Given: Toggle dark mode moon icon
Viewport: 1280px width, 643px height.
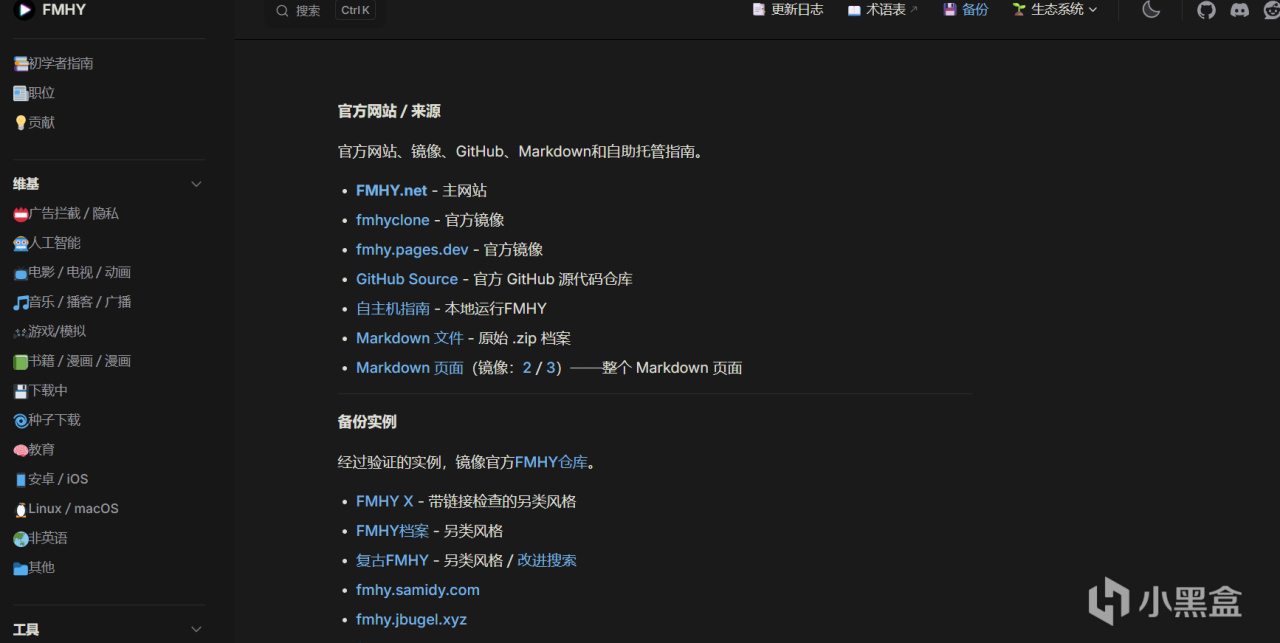Looking at the screenshot, I should pos(1152,10).
